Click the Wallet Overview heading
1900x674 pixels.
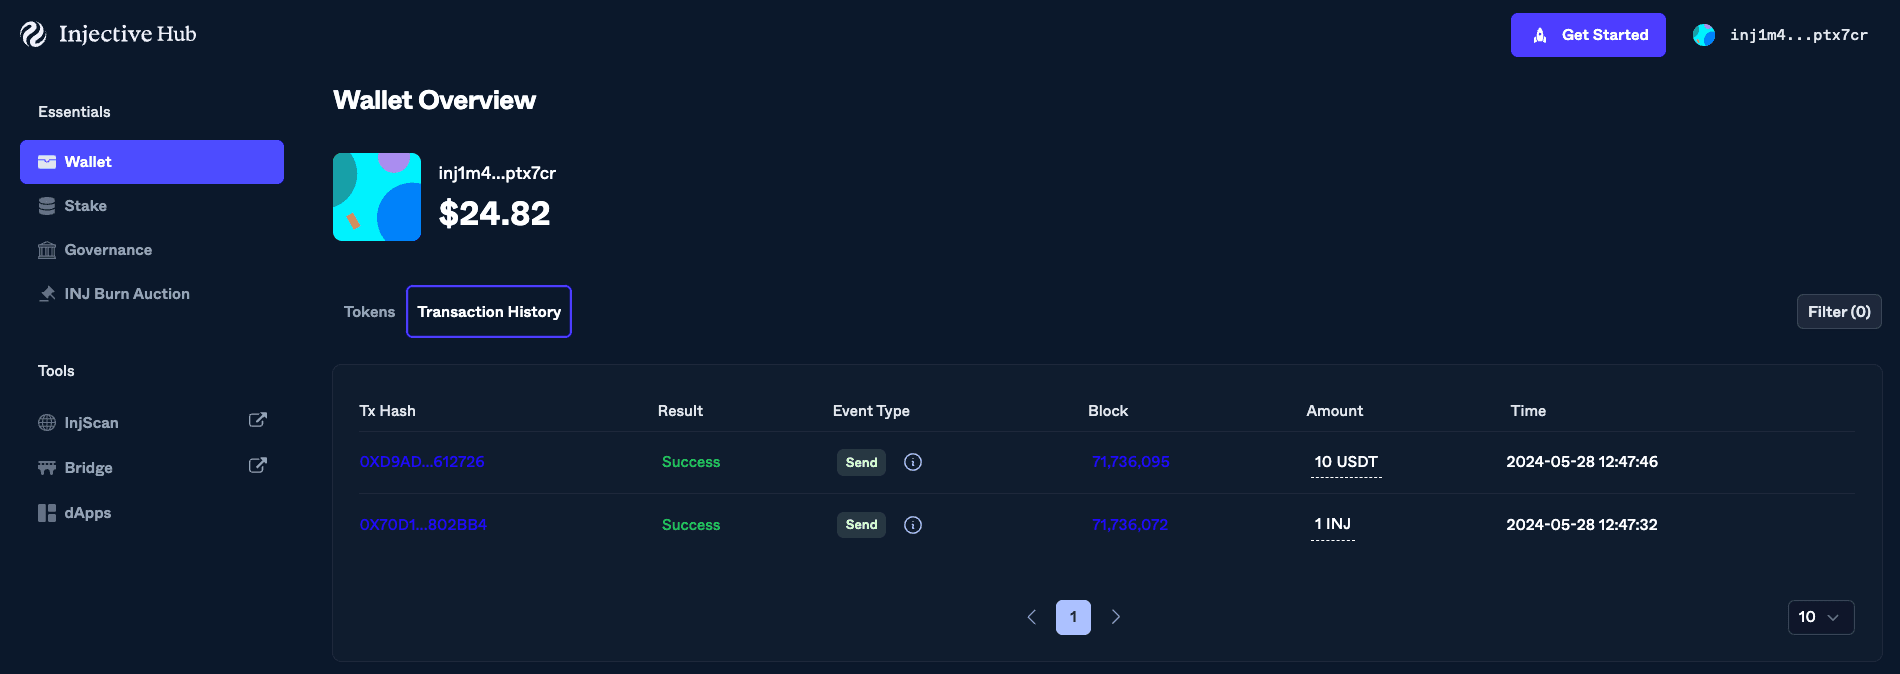[x=434, y=100]
